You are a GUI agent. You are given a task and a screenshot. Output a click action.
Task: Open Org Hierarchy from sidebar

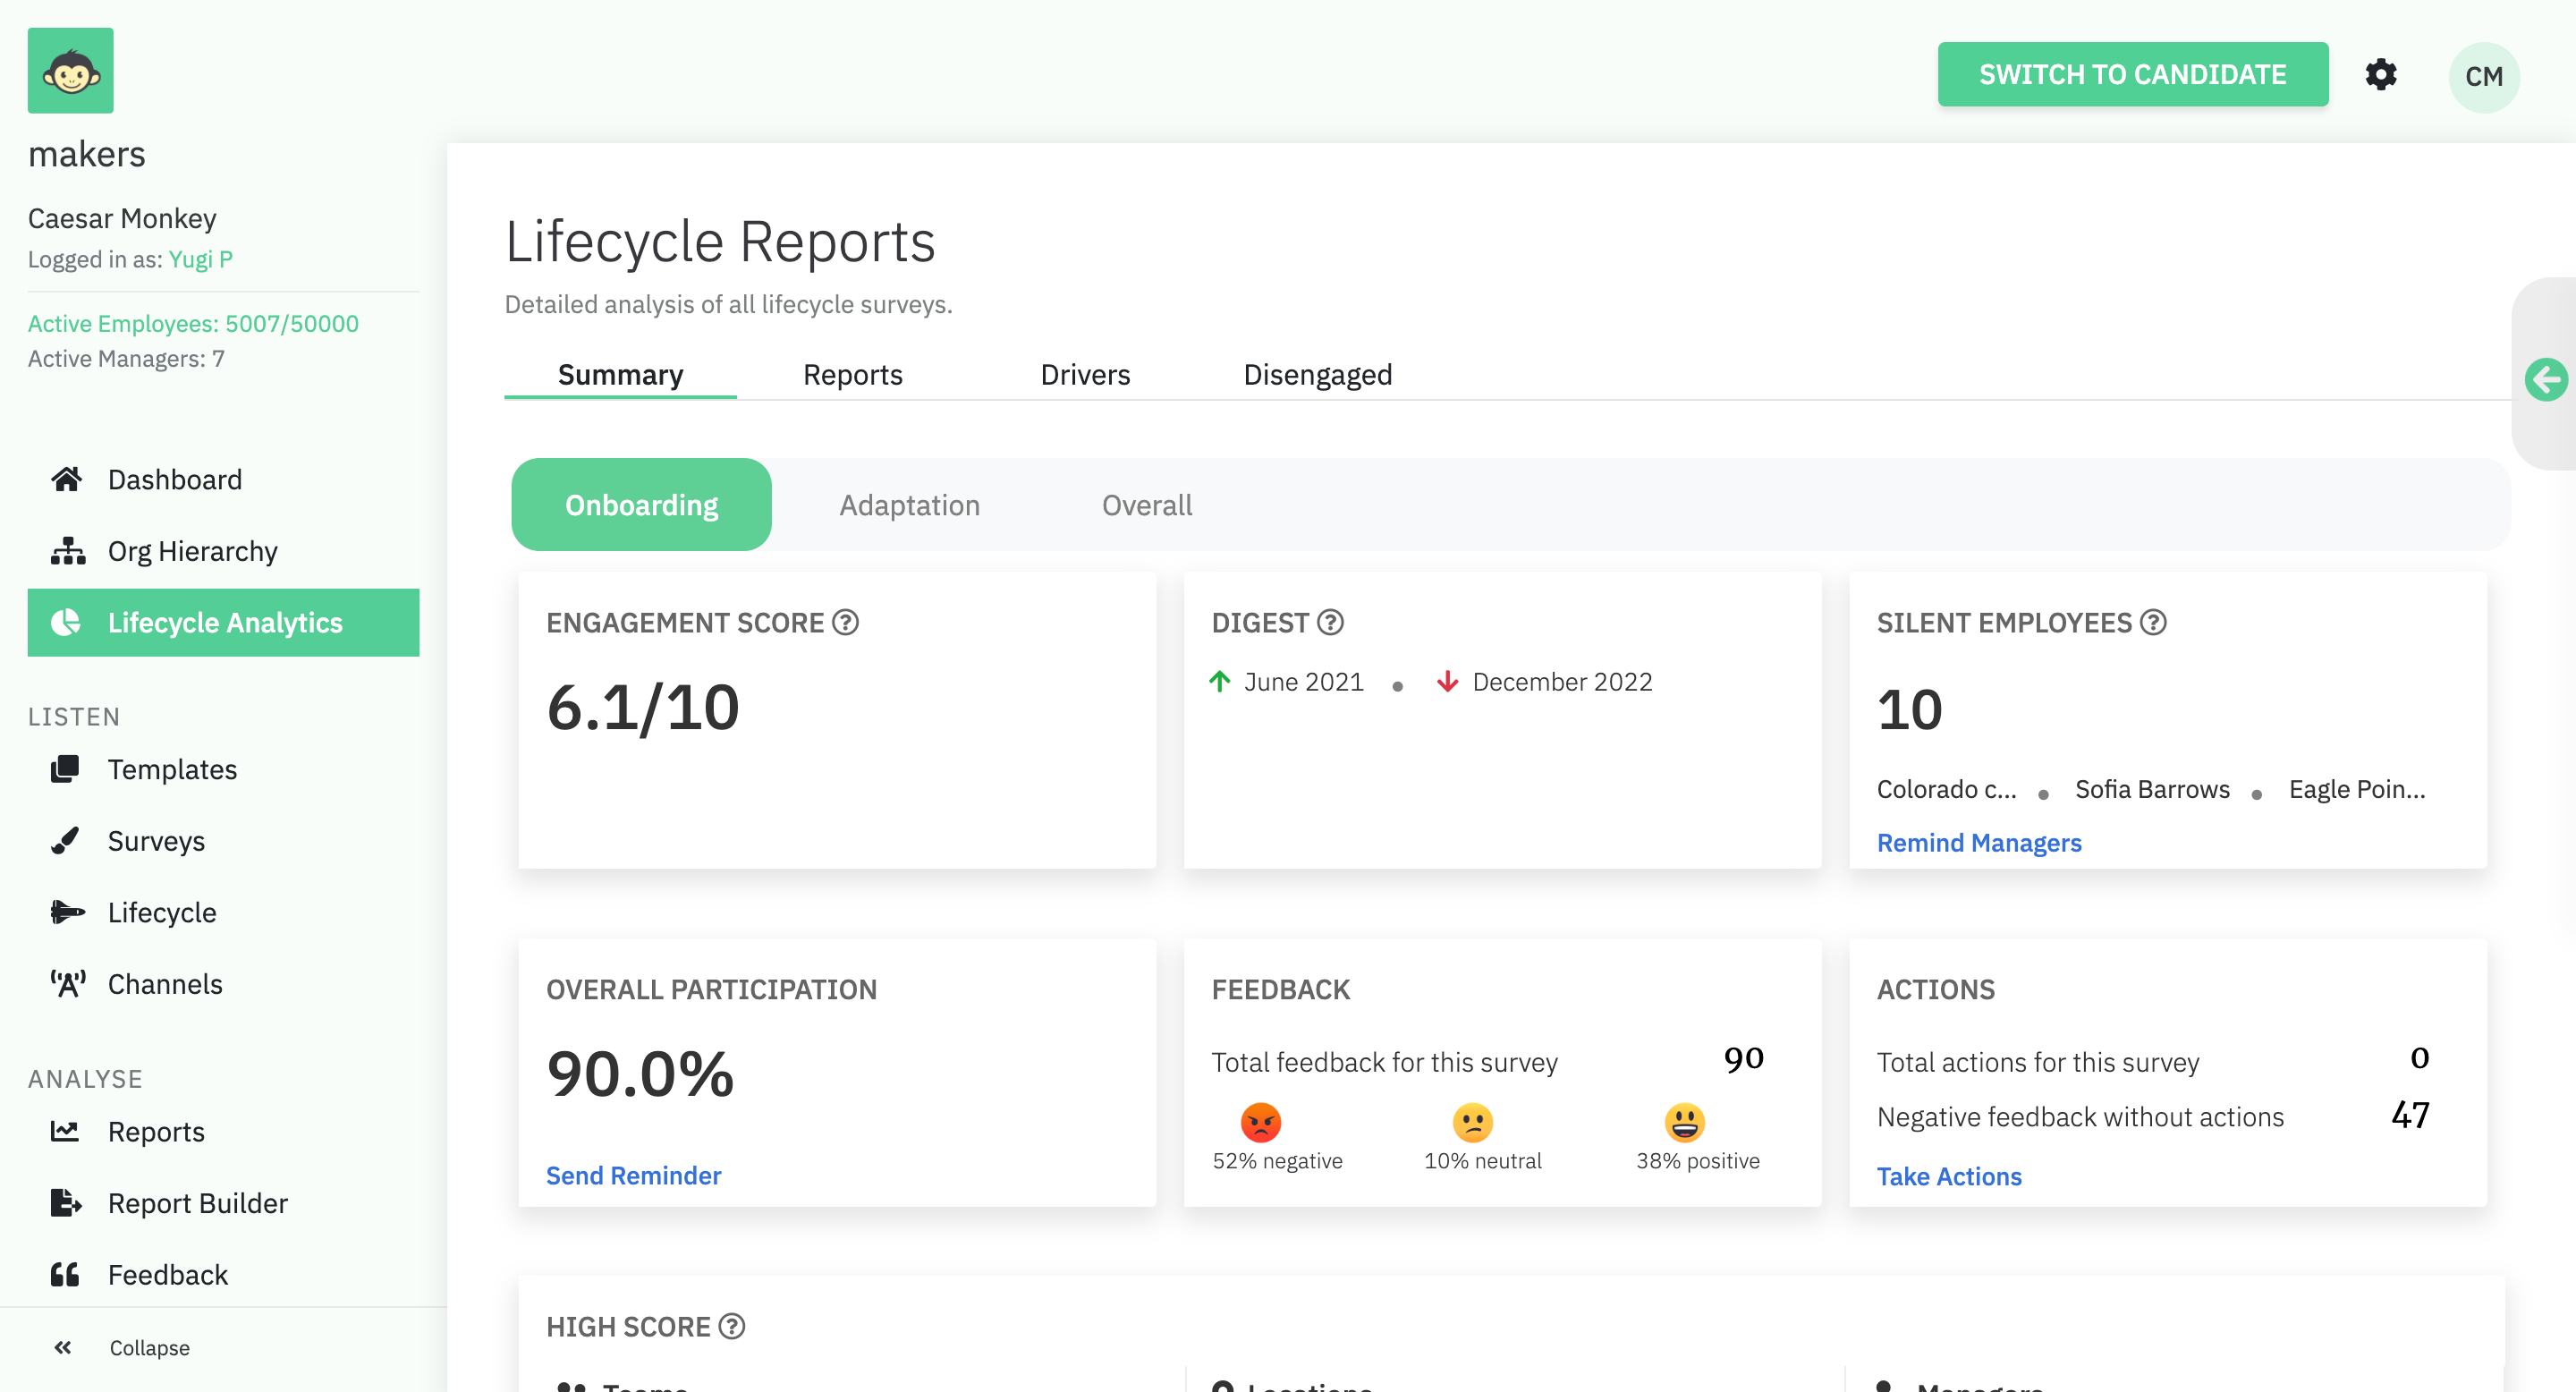192,551
